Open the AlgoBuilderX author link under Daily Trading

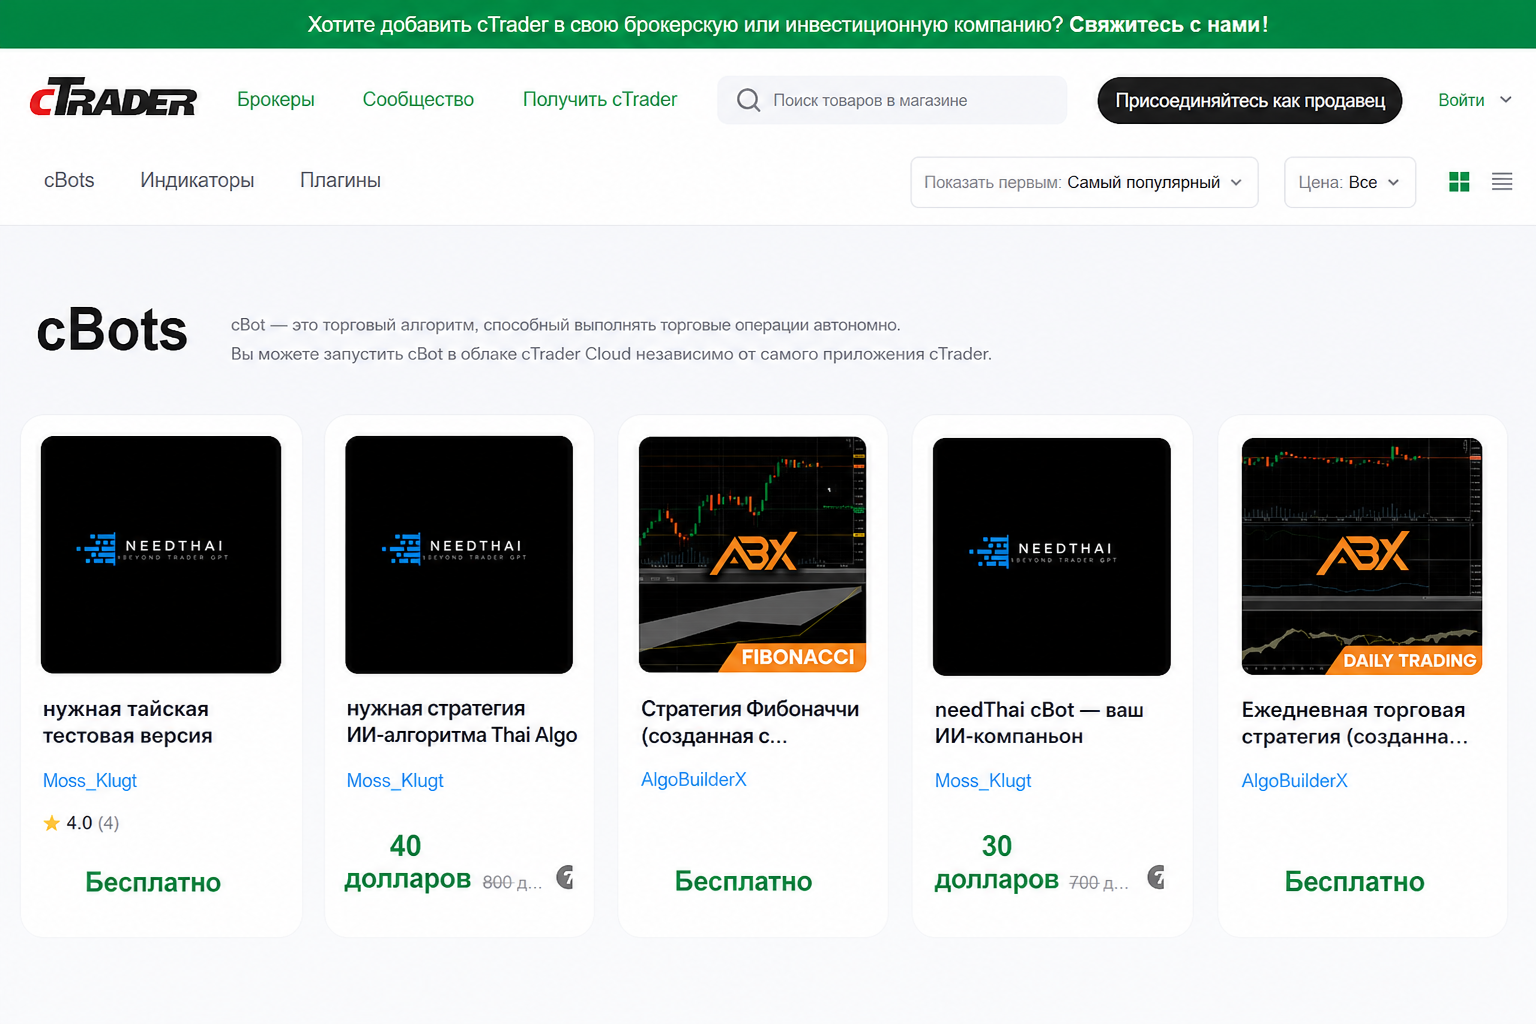pyautogui.click(x=1294, y=780)
